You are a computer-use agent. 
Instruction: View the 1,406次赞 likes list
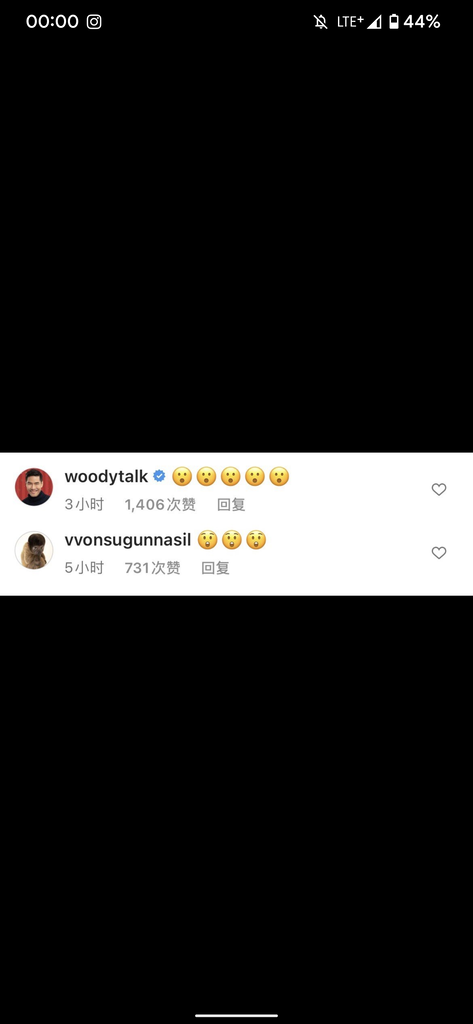[x=160, y=504]
